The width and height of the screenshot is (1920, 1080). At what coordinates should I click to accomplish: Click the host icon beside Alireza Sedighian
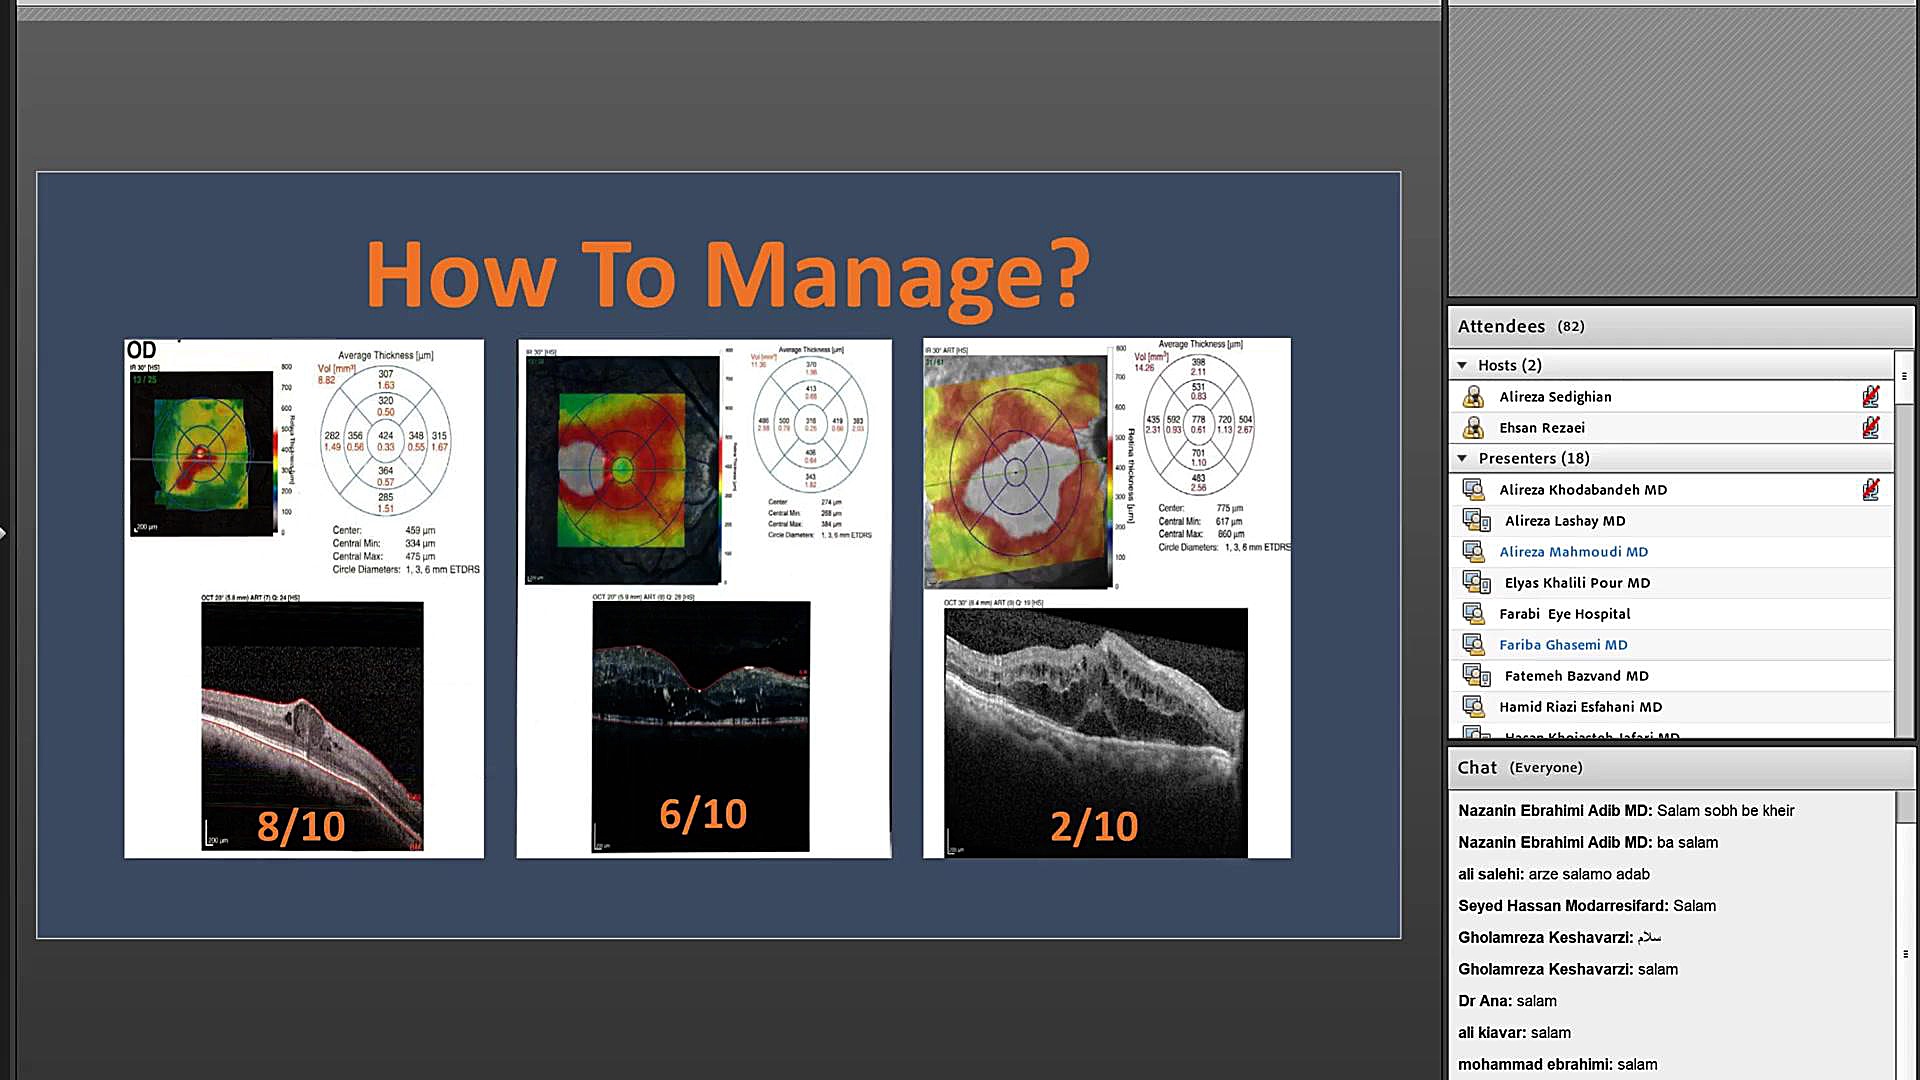1472,396
